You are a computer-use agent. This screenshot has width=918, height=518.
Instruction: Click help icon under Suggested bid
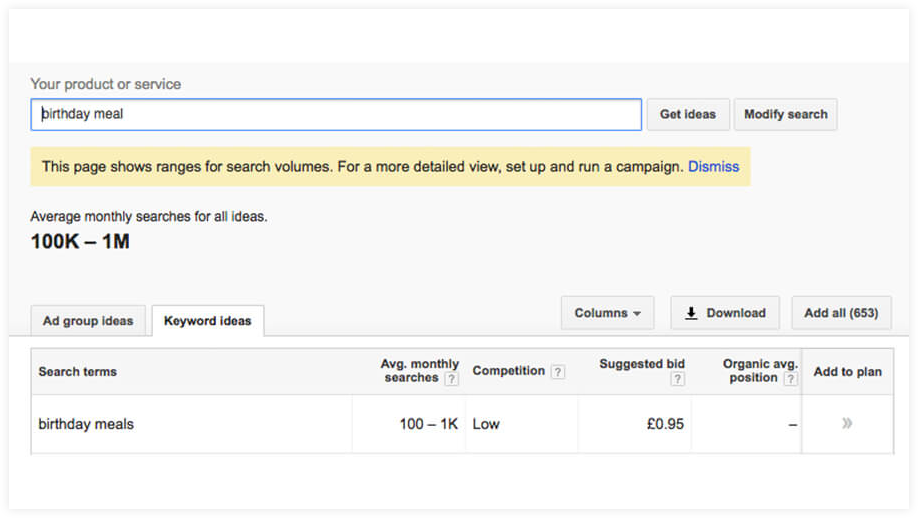point(677,379)
